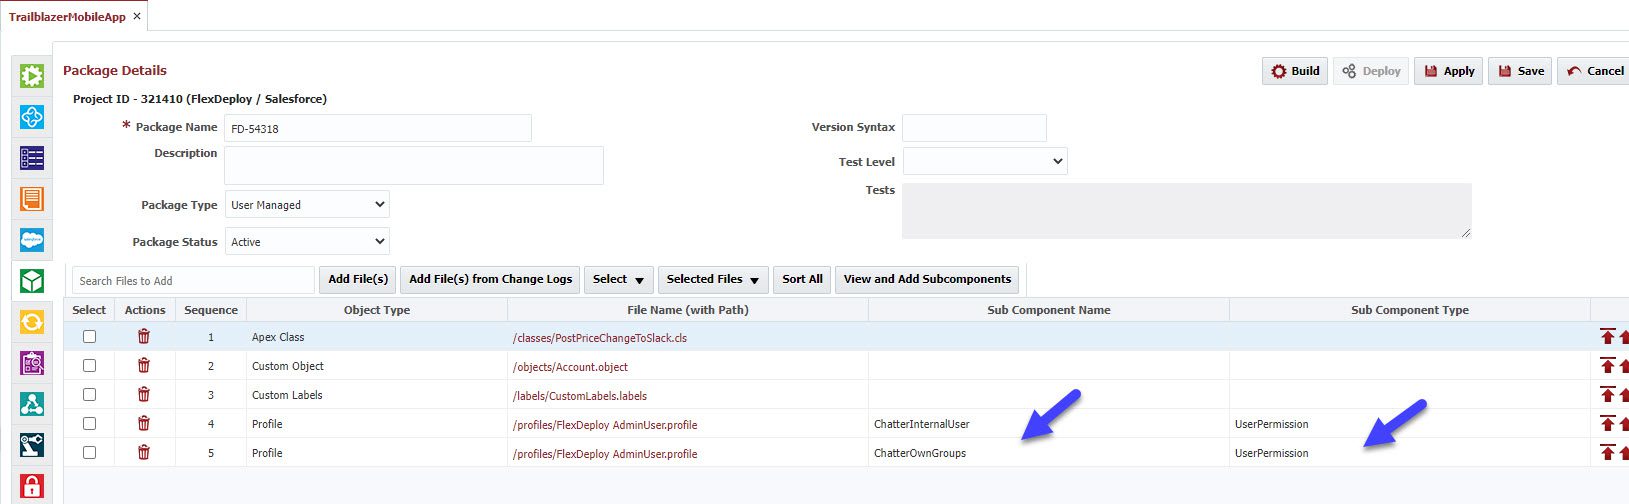Move the Account.object row to top
1629x504 pixels.
point(1607,366)
